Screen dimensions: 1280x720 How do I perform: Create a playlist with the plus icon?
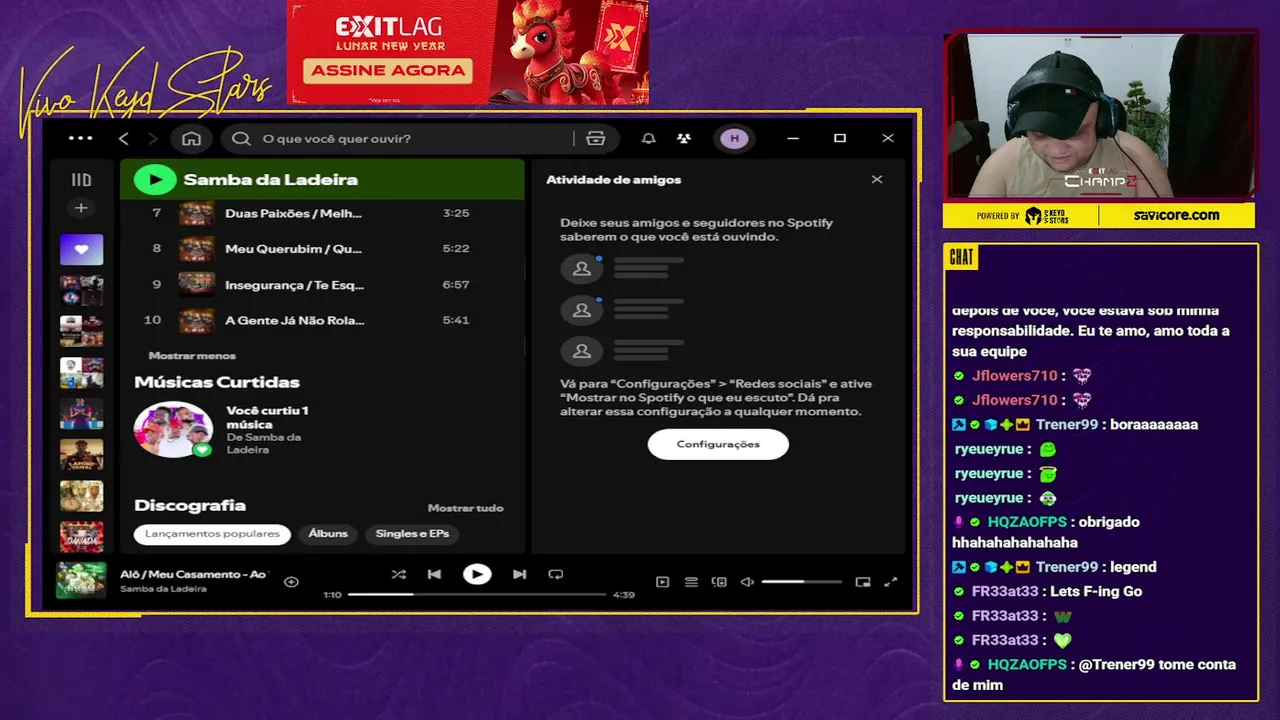pyautogui.click(x=81, y=208)
